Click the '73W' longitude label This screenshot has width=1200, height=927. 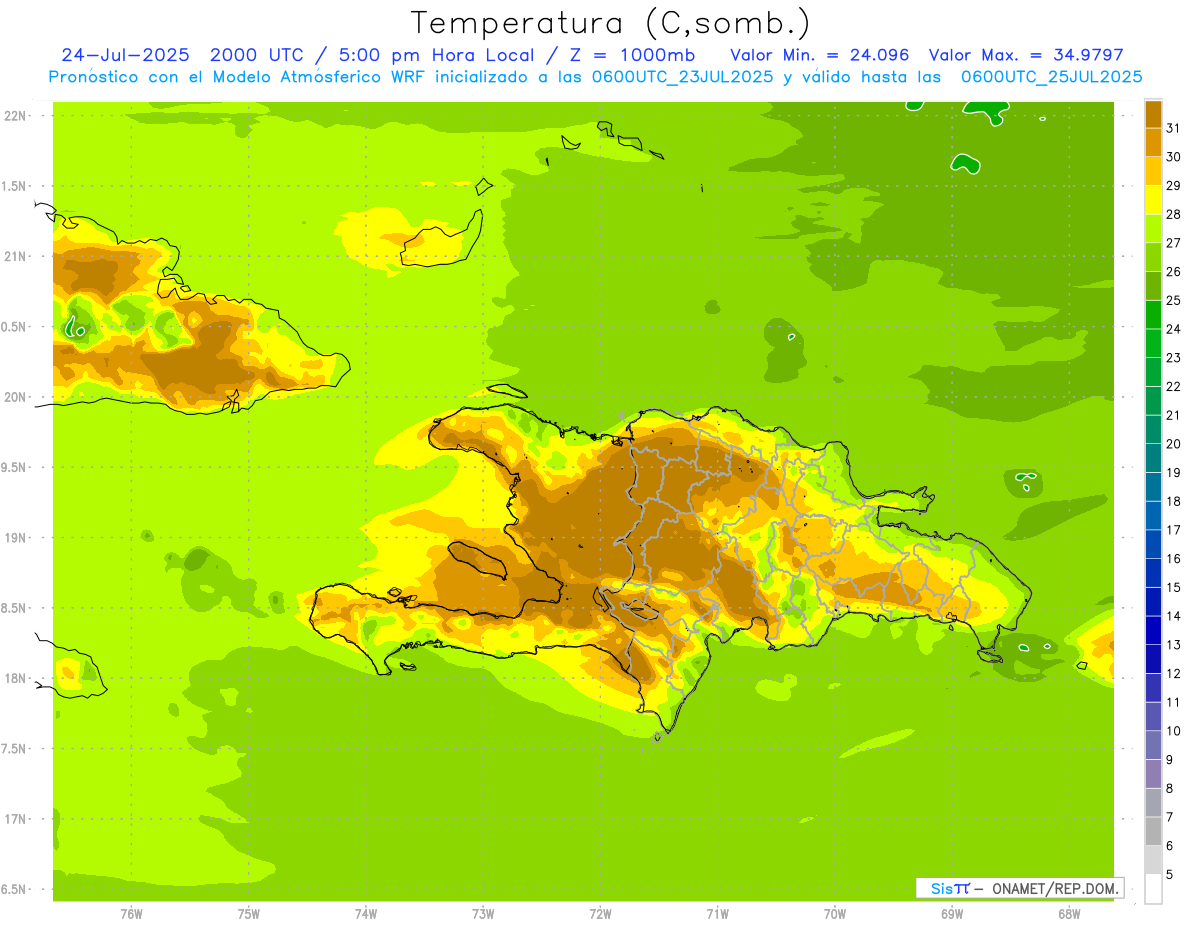(x=483, y=914)
